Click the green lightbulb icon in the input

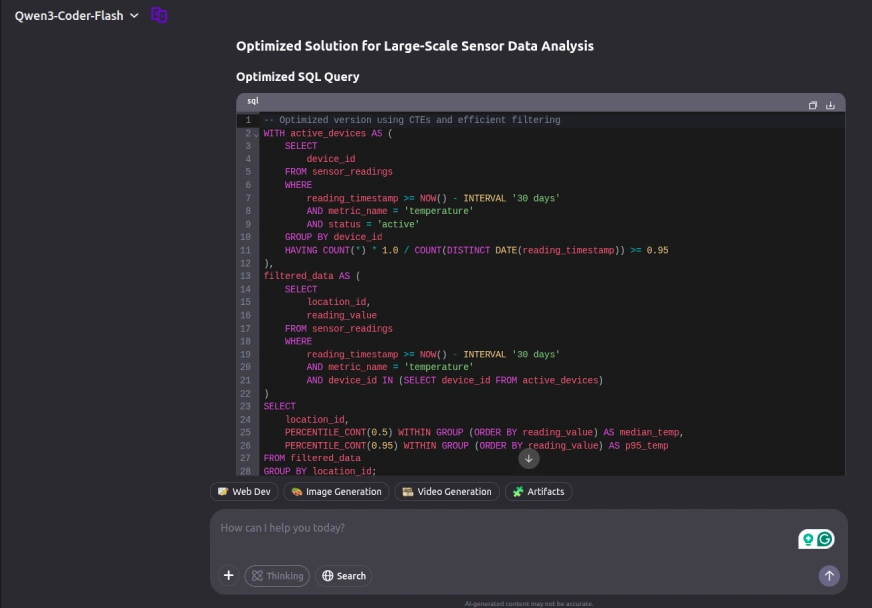pyautogui.click(x=808, y=539)
